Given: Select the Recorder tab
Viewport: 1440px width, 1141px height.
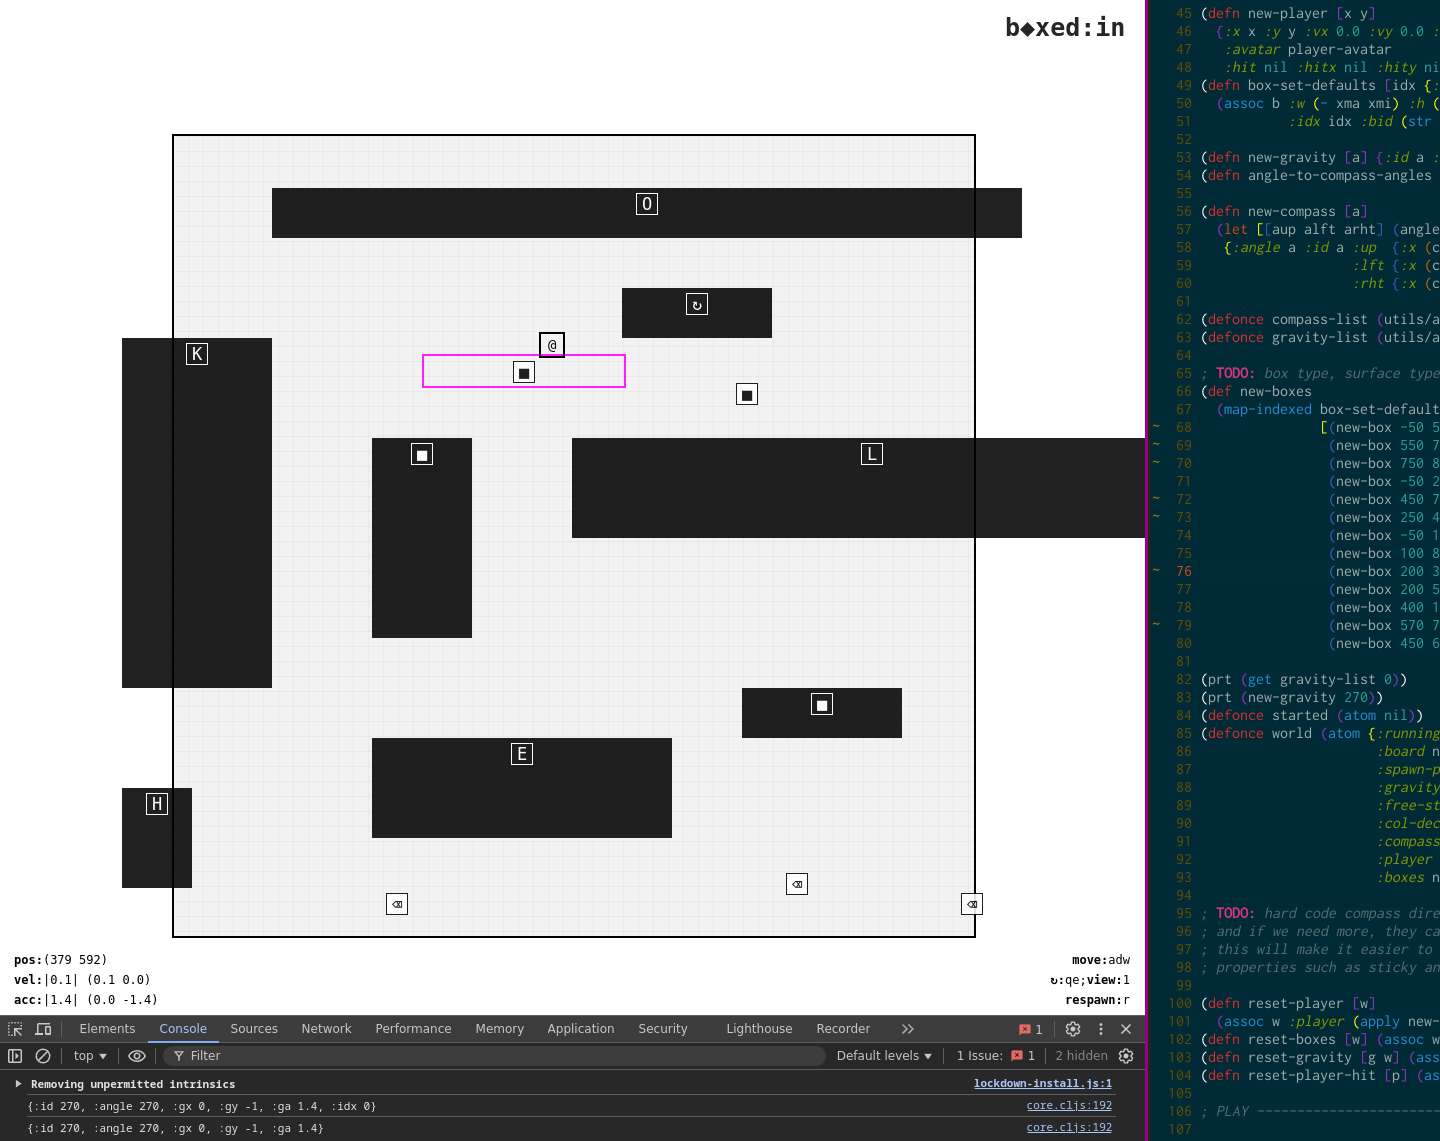Looking at the screenshot, I should coord(843,1029).
